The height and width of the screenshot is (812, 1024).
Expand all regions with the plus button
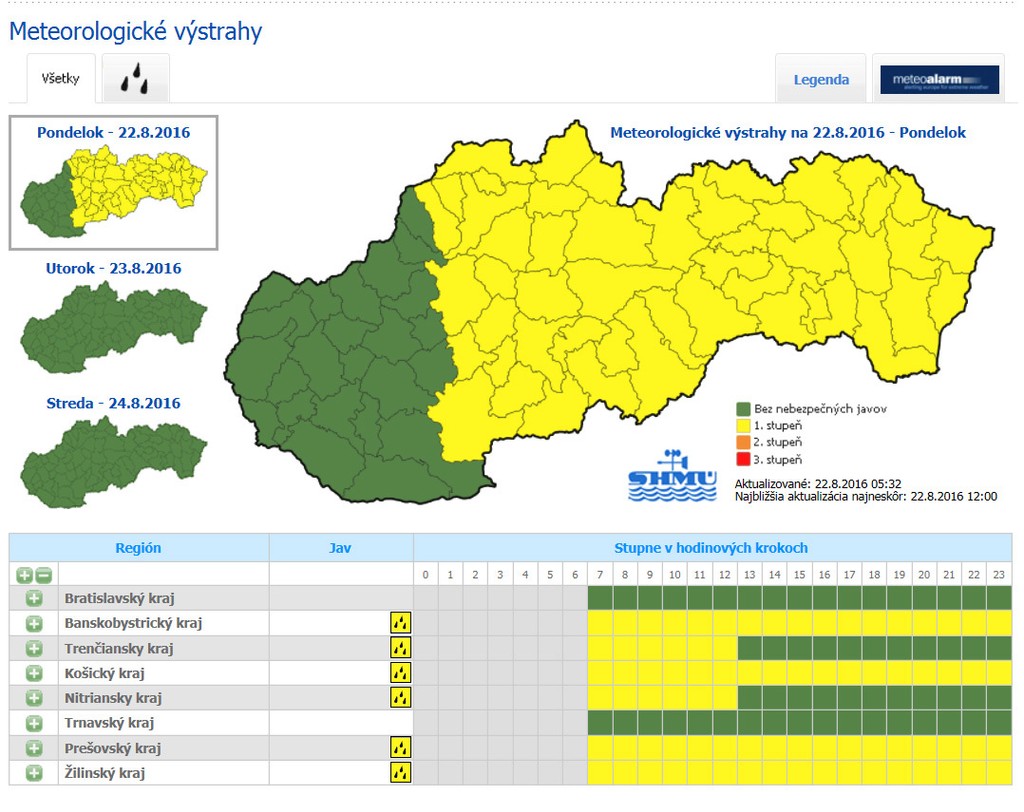click(x=25, y=575)
